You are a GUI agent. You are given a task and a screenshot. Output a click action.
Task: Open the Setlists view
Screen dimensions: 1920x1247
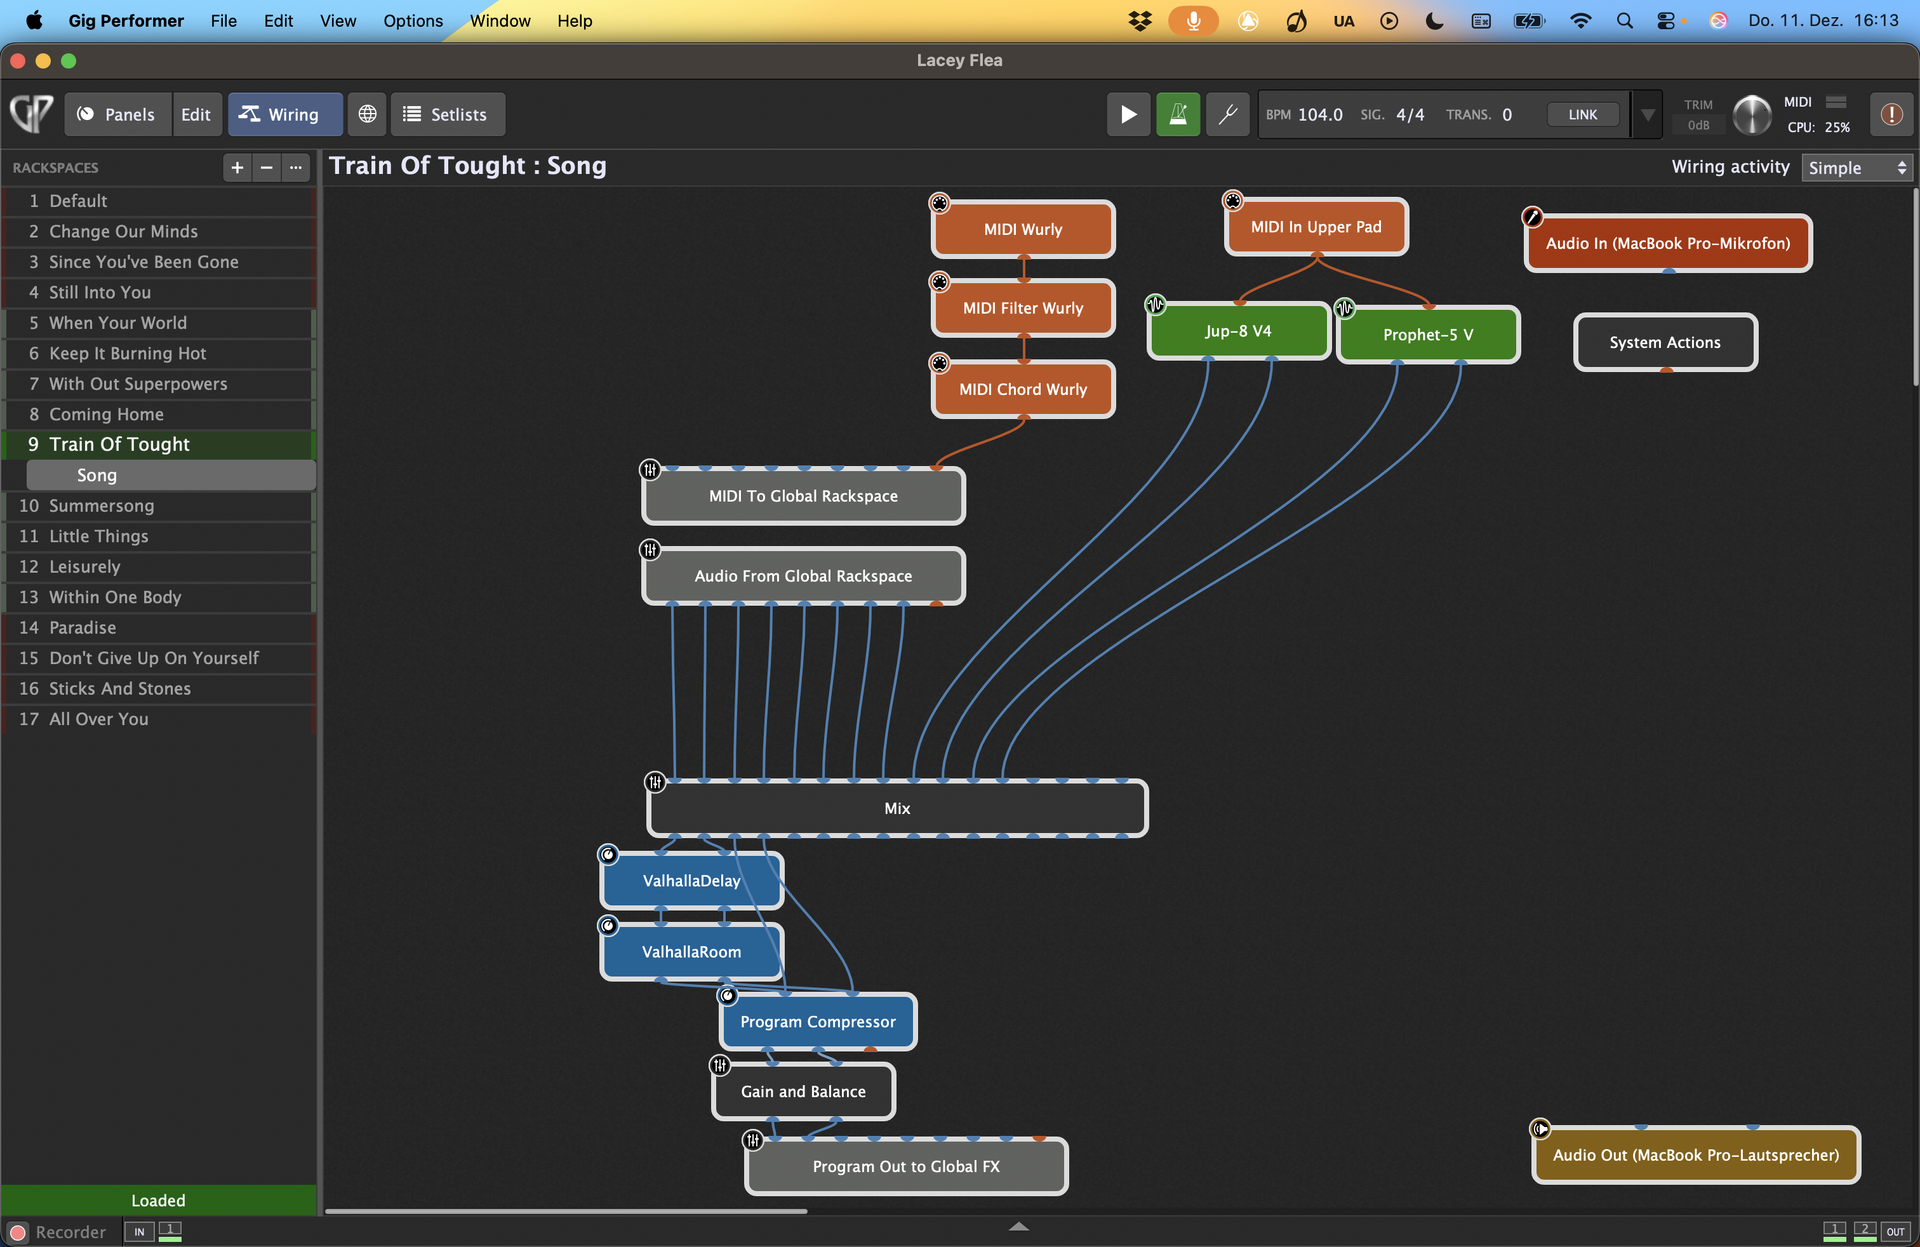446,114
